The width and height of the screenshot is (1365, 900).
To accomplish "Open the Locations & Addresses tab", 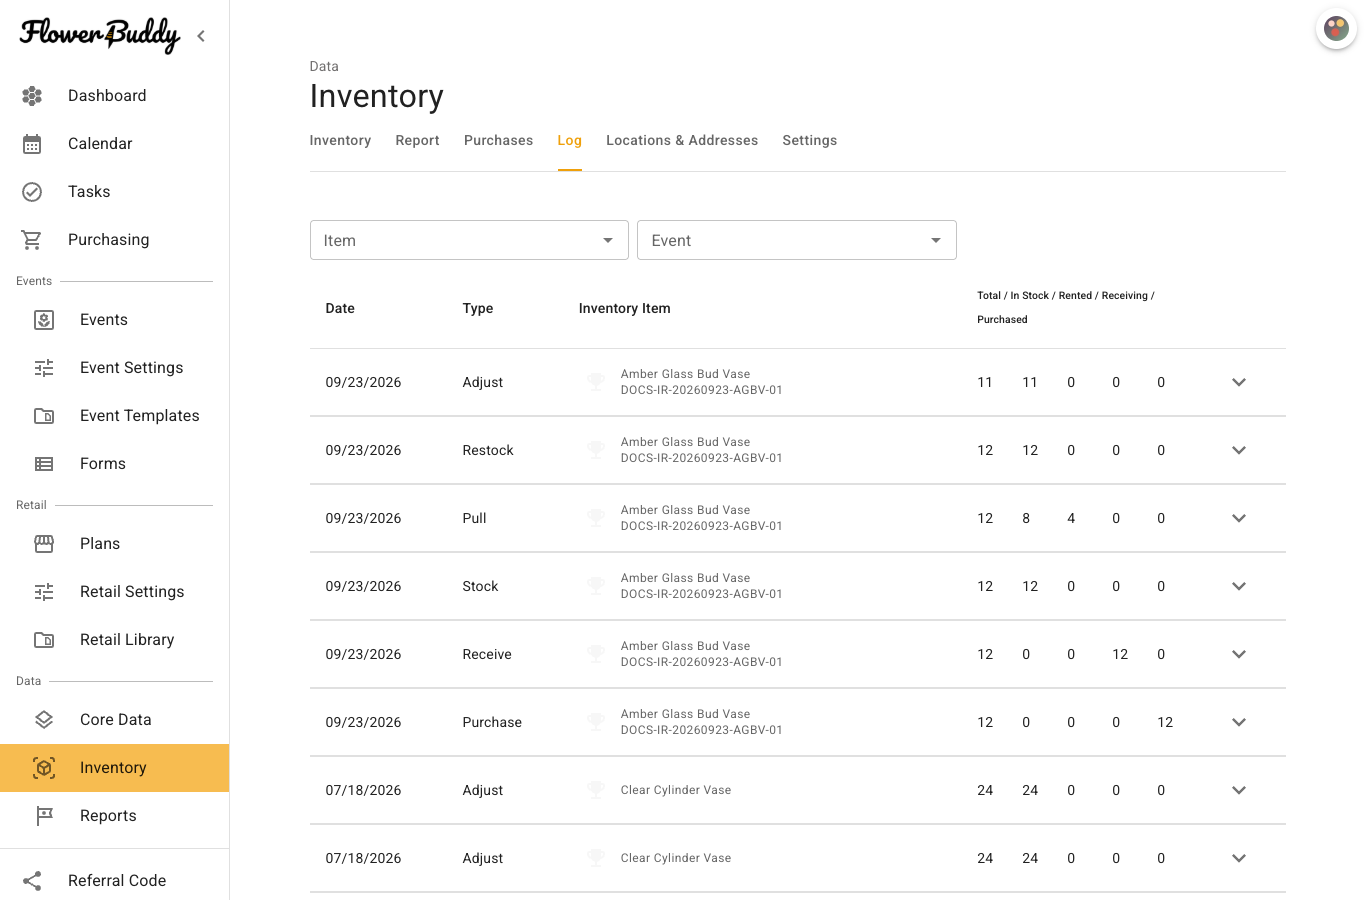I will point(682,141).
